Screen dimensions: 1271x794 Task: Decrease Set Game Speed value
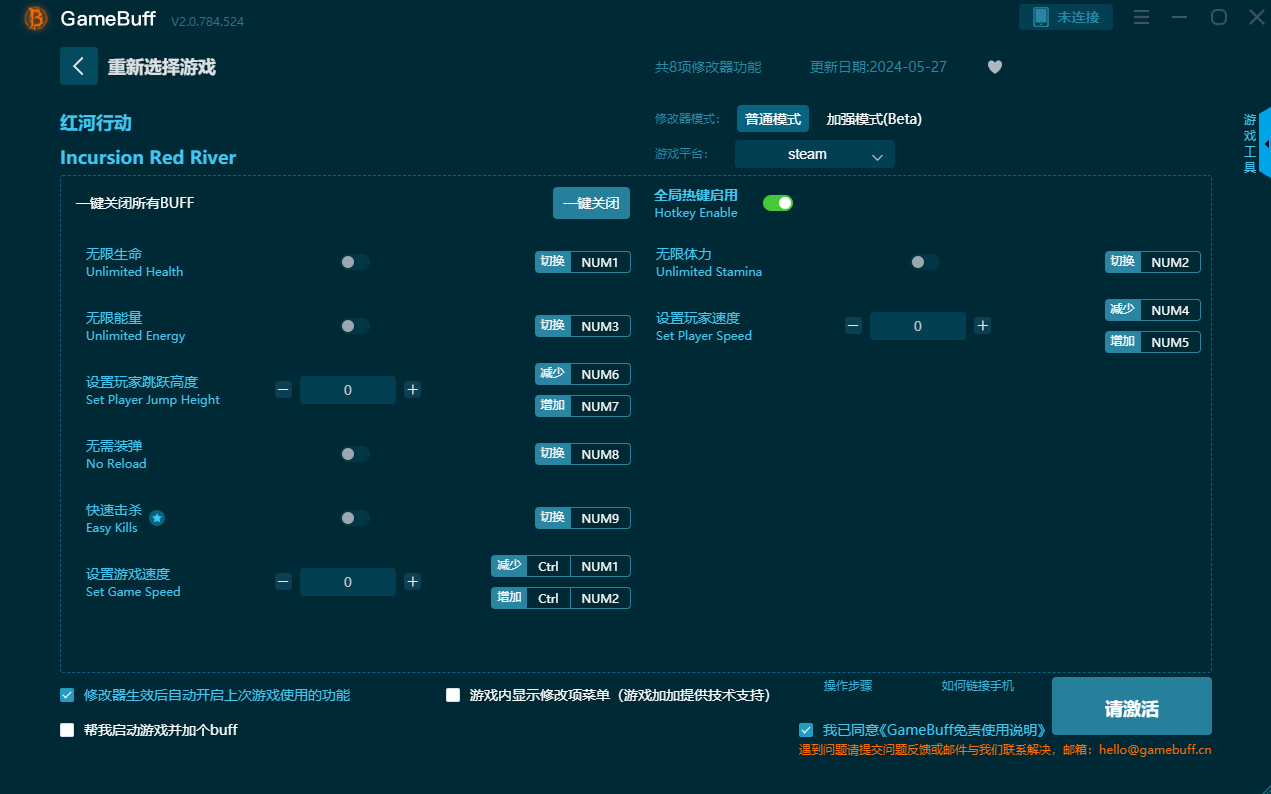click(x=283, y=582)
